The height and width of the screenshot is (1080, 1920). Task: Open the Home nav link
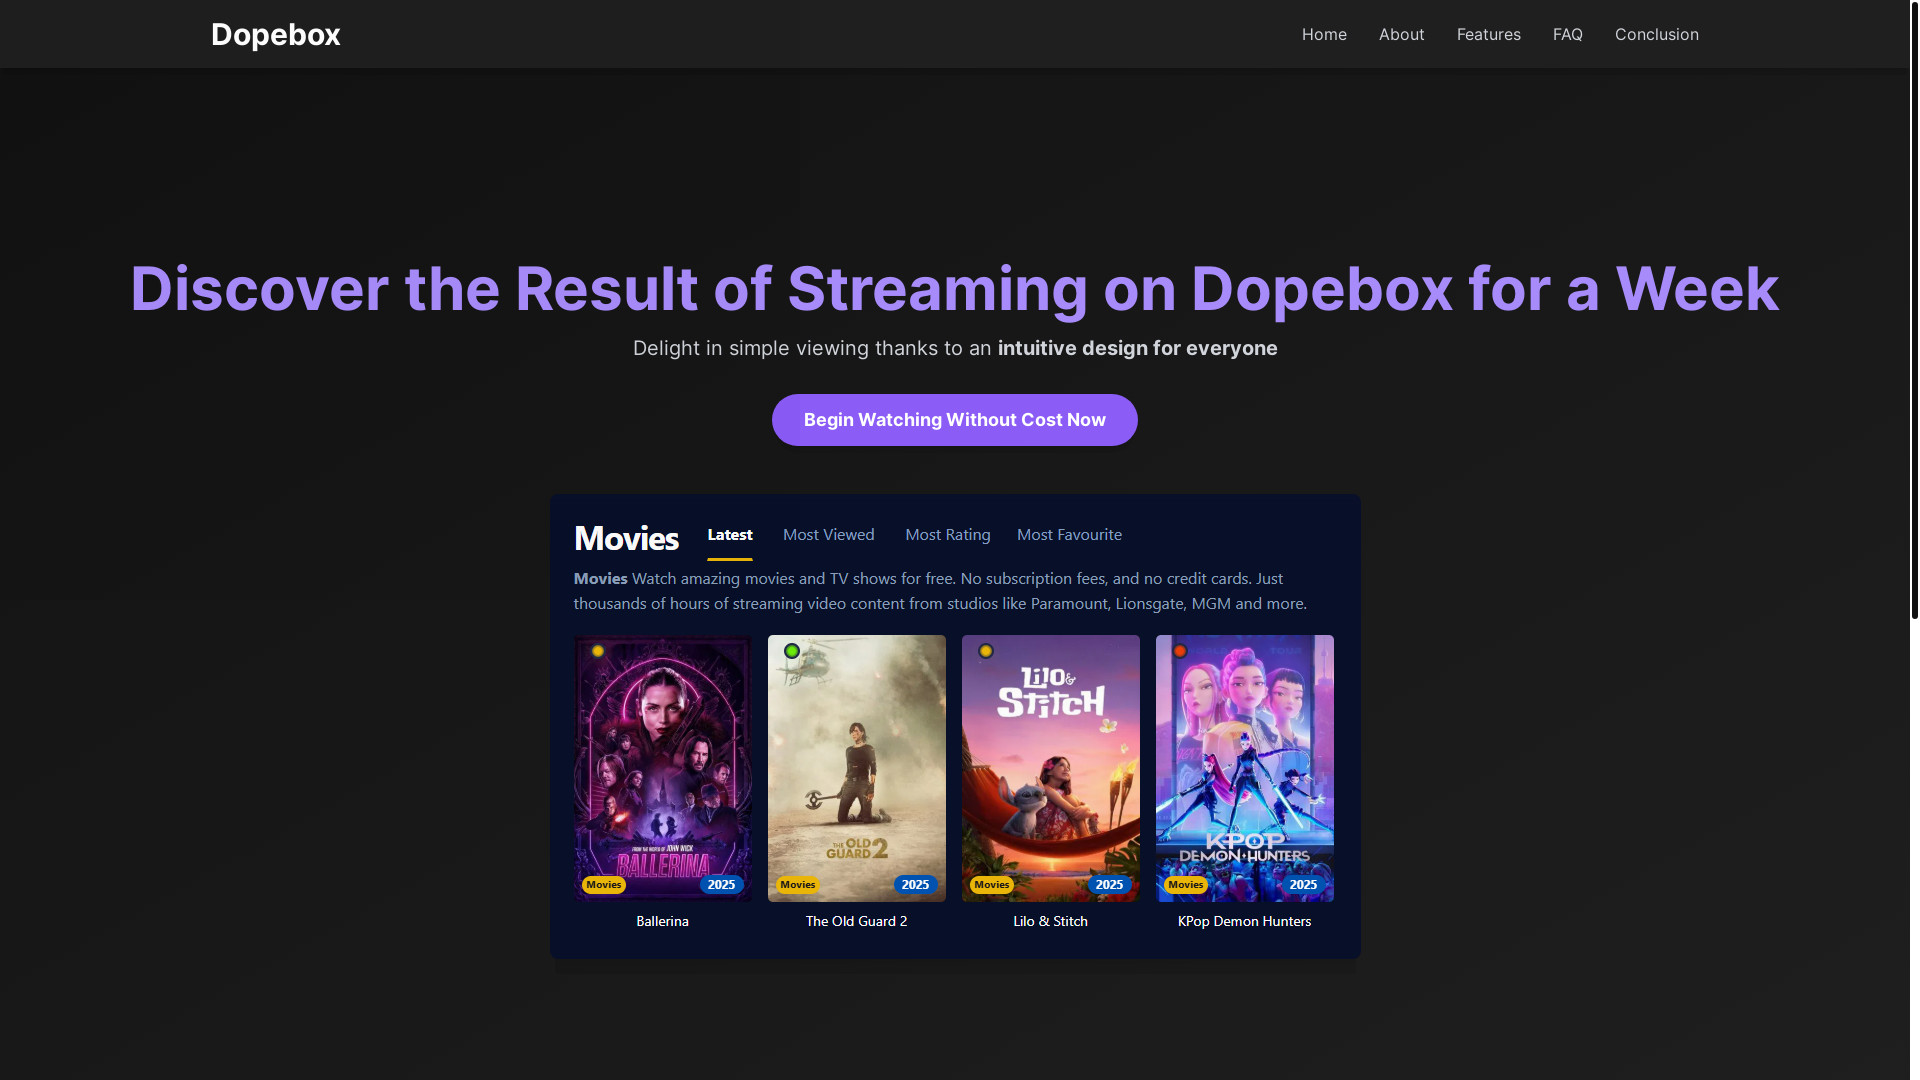tap(1324, 34)
